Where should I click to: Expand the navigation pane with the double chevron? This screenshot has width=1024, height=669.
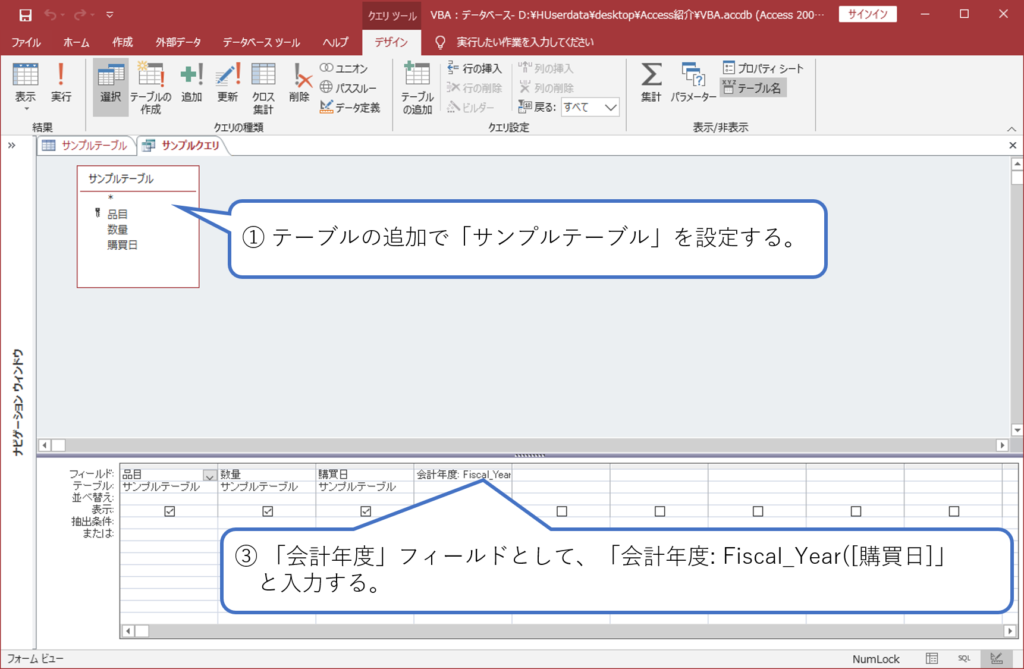coord(12,145)
